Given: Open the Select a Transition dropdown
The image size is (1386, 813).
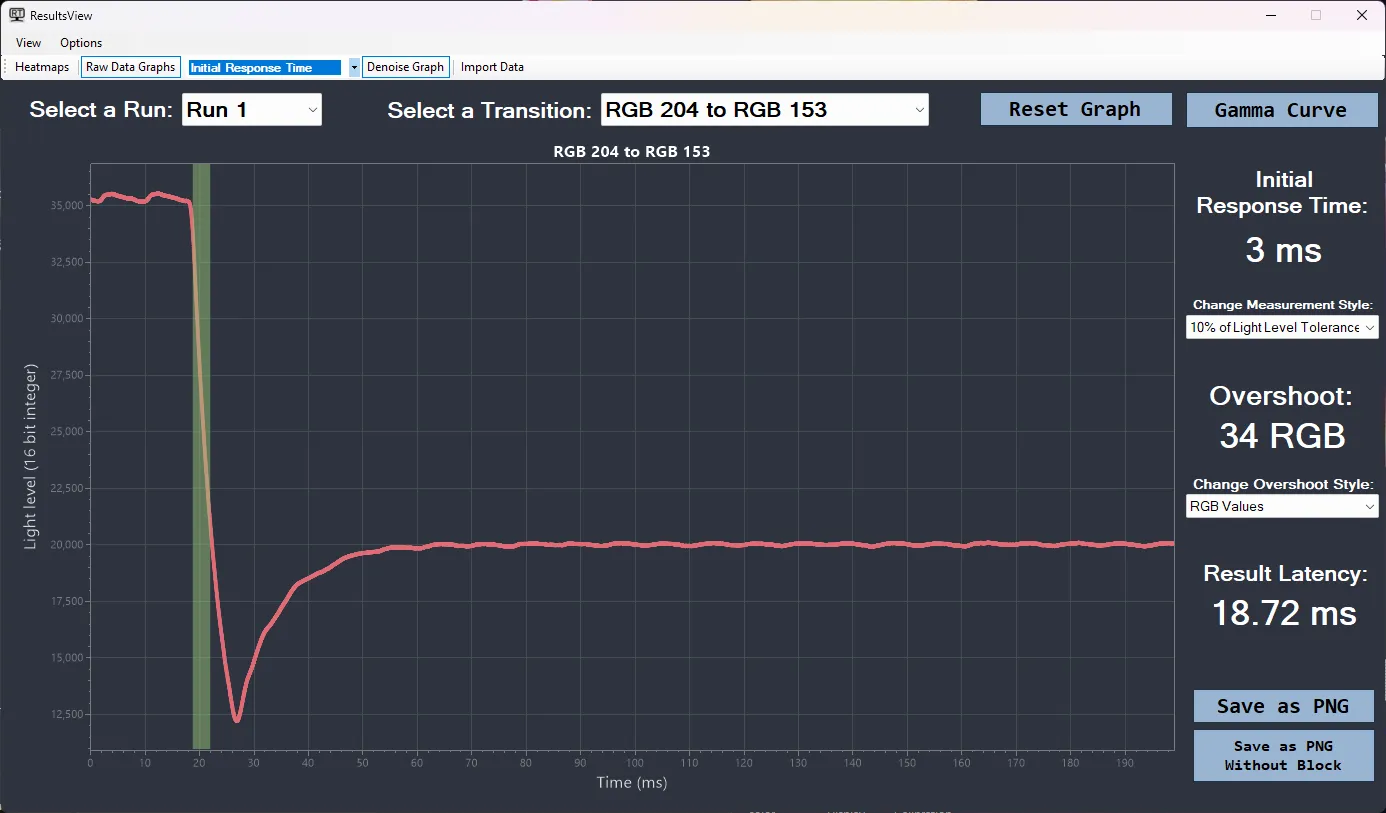Looking at the screenshot, I should click(x=764, y=110).
